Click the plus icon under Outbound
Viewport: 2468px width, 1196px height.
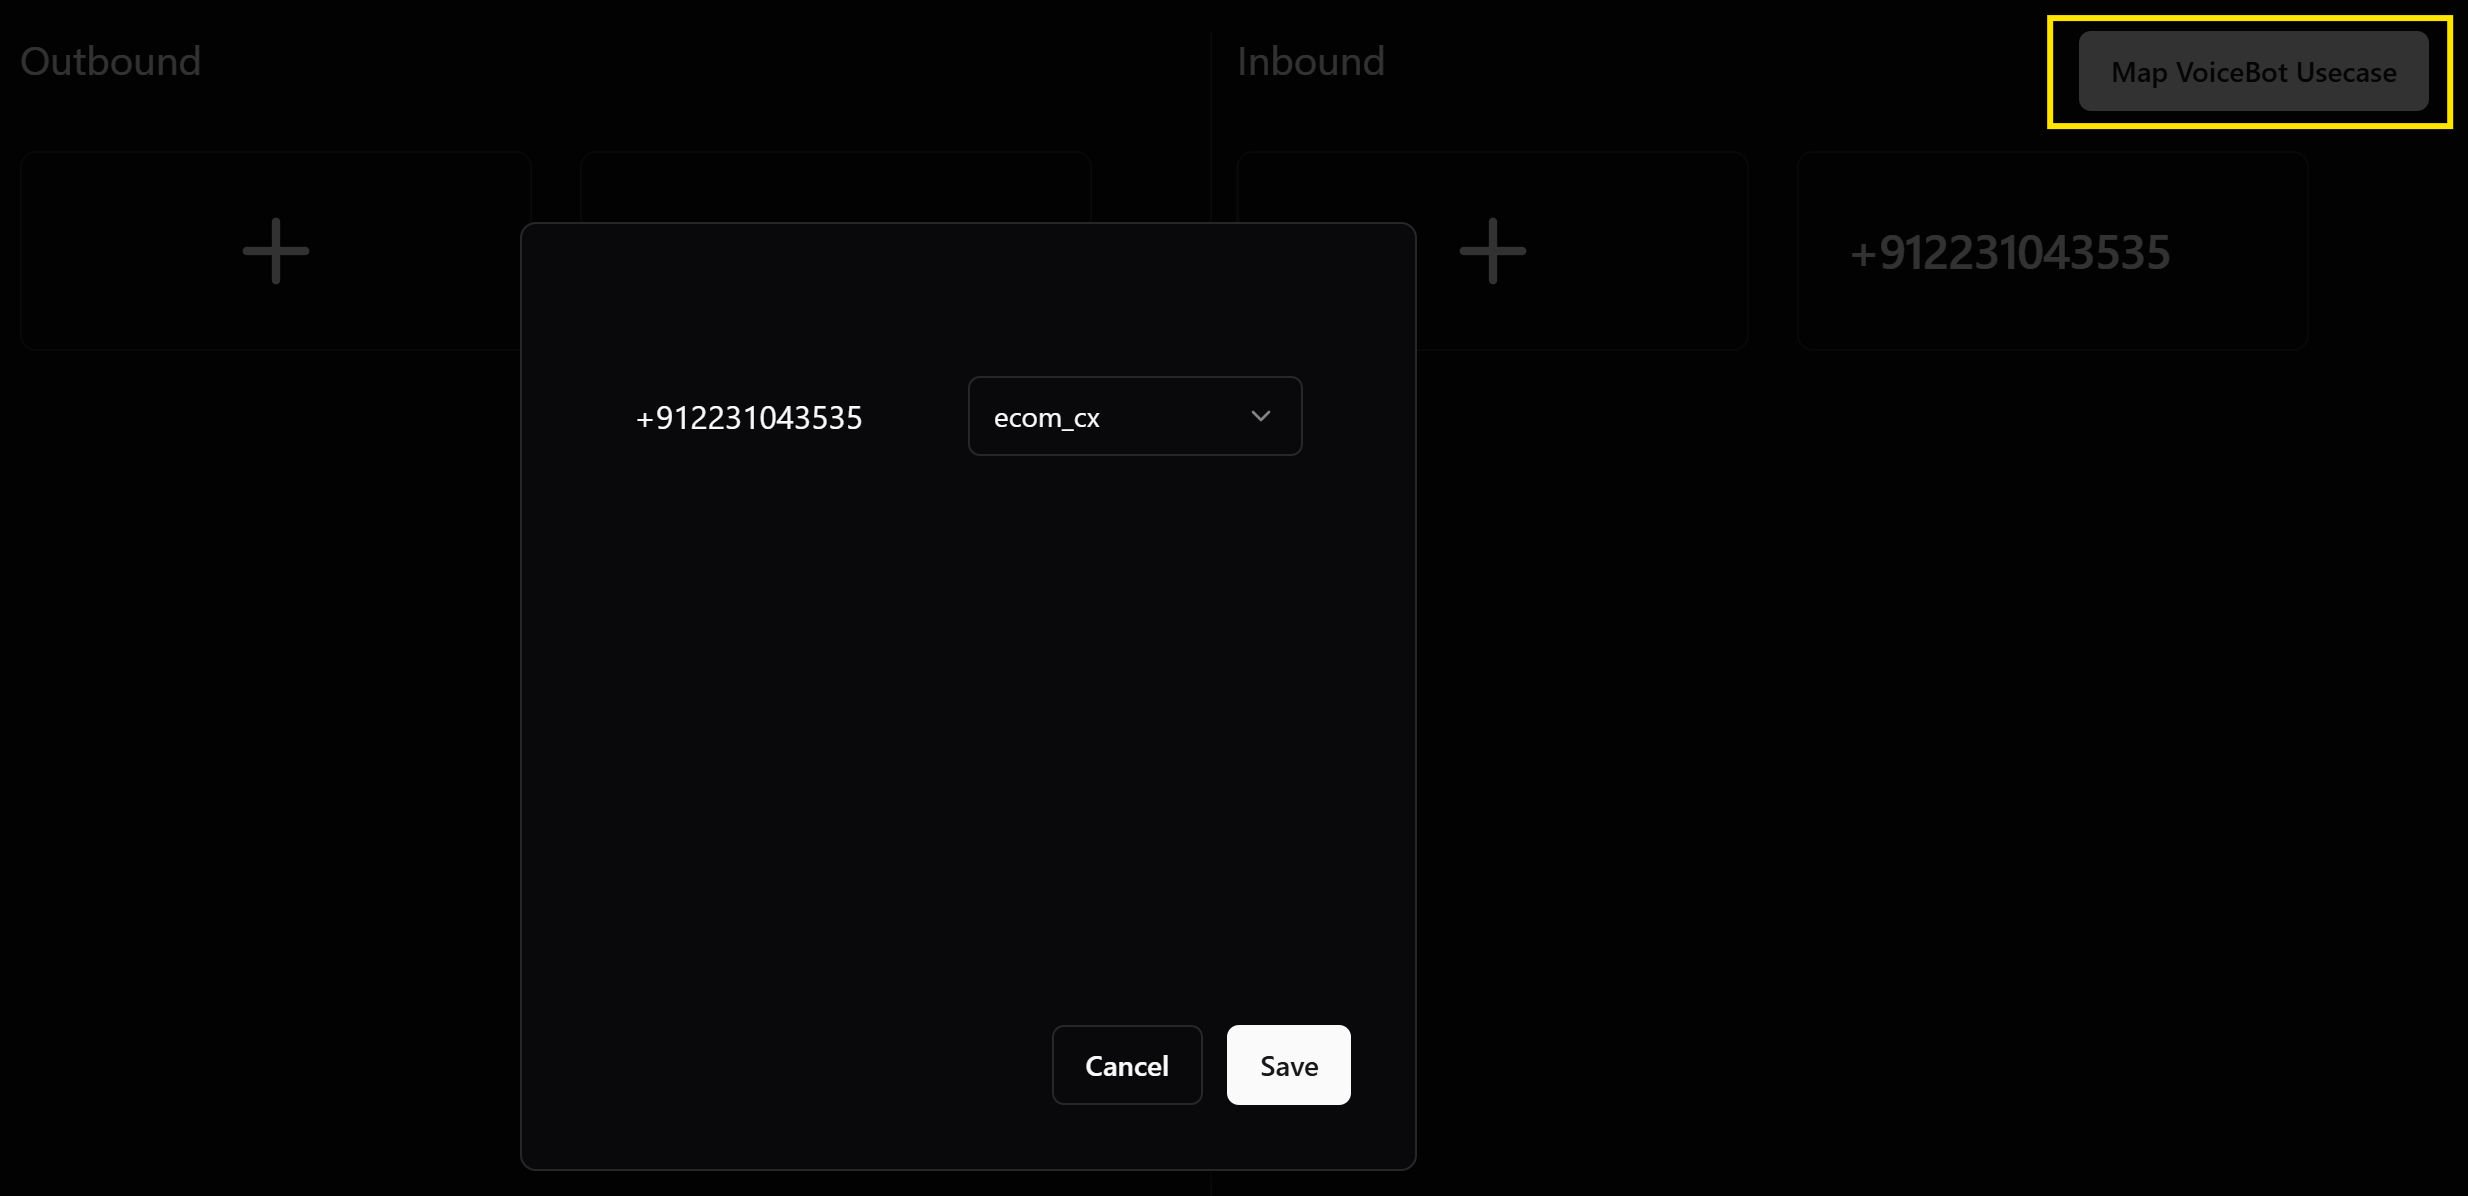(276, 251)
